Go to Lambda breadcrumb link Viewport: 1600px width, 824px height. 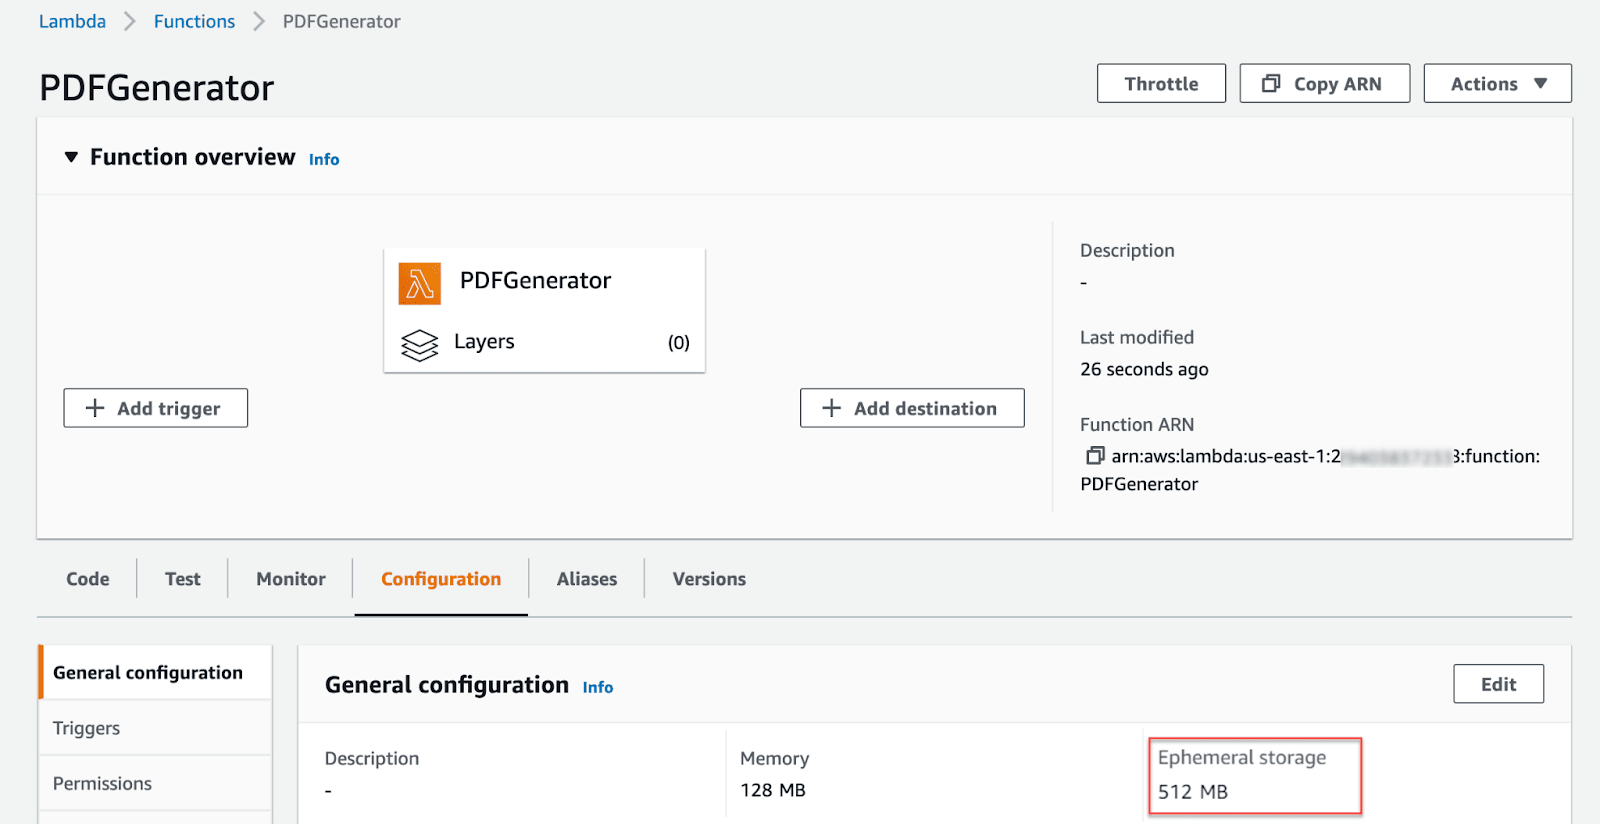72,21
